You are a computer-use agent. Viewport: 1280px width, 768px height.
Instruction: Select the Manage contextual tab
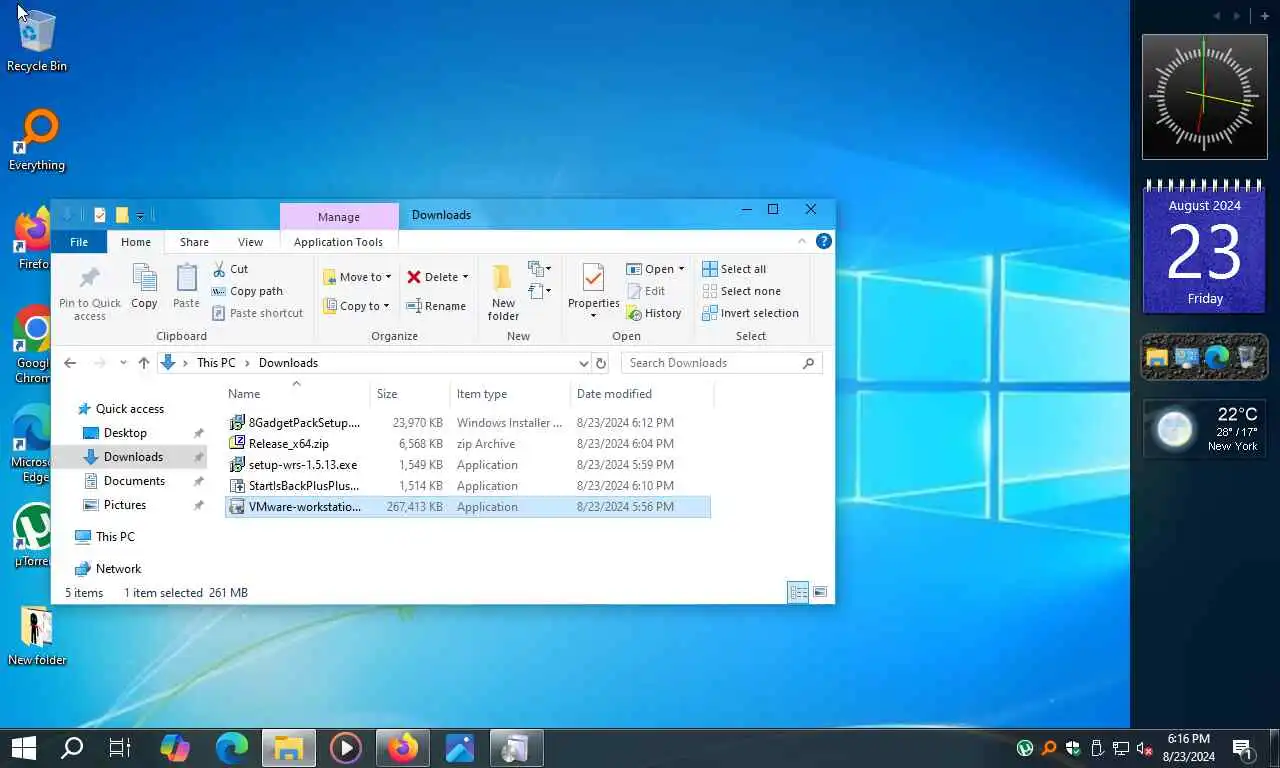tap(339, 217)
